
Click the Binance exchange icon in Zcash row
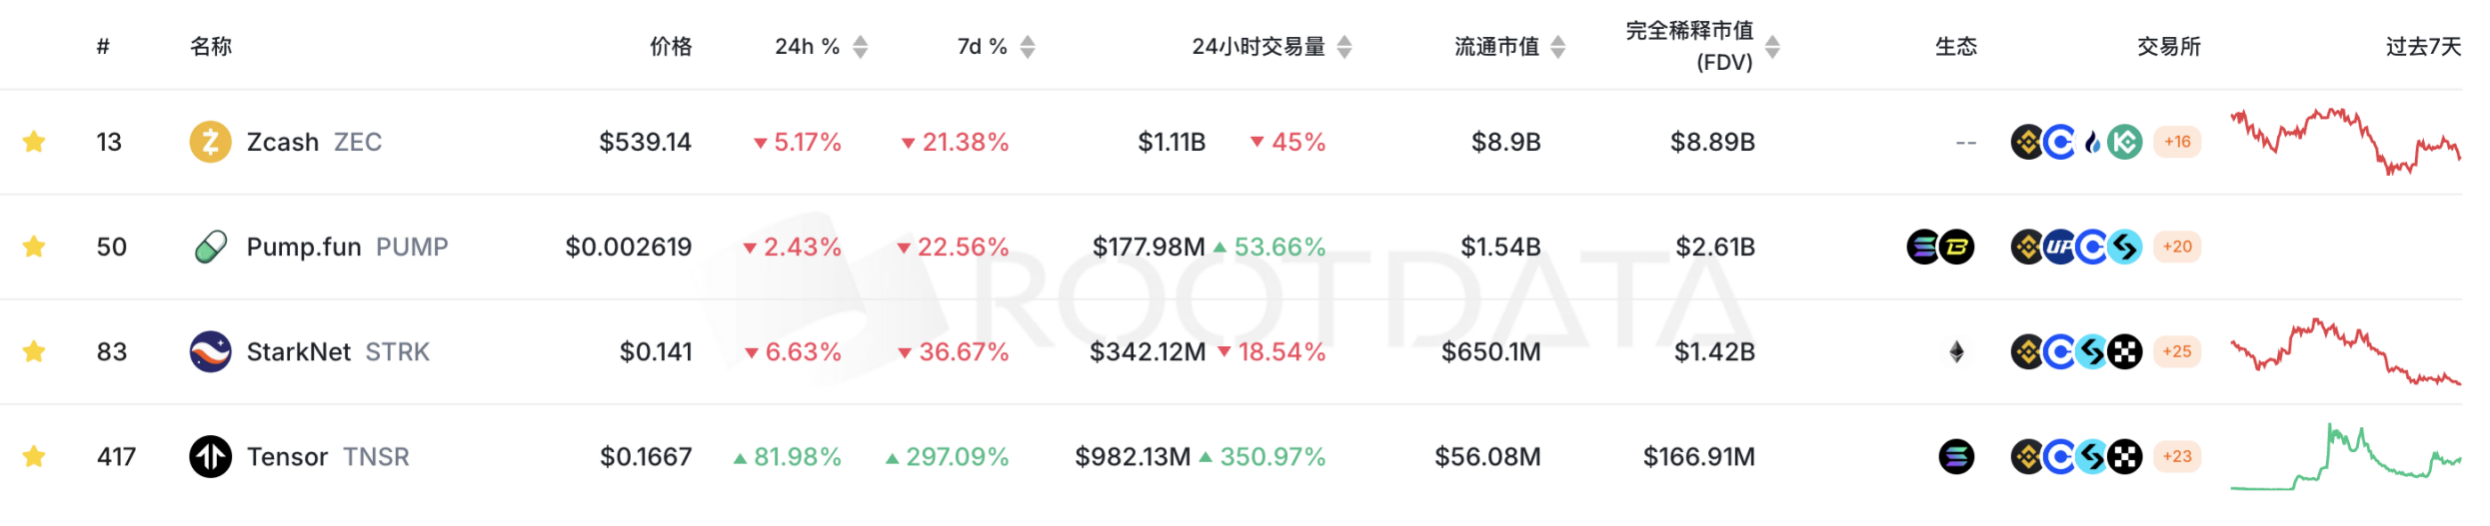(2027, 142)
